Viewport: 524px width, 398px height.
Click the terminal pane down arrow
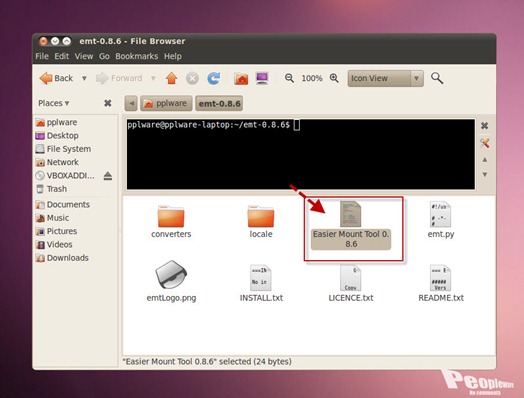[485, 175]
